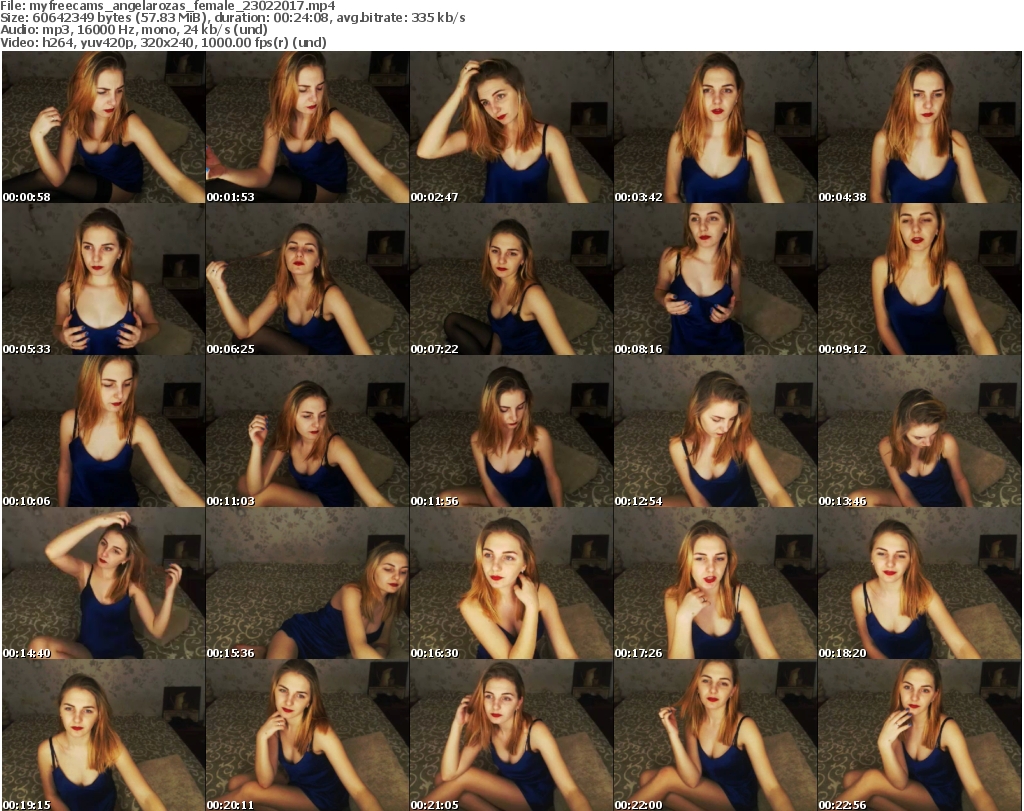
Task: Select the thumbnail timestamped 00:03:42
Action: [715, 127]
